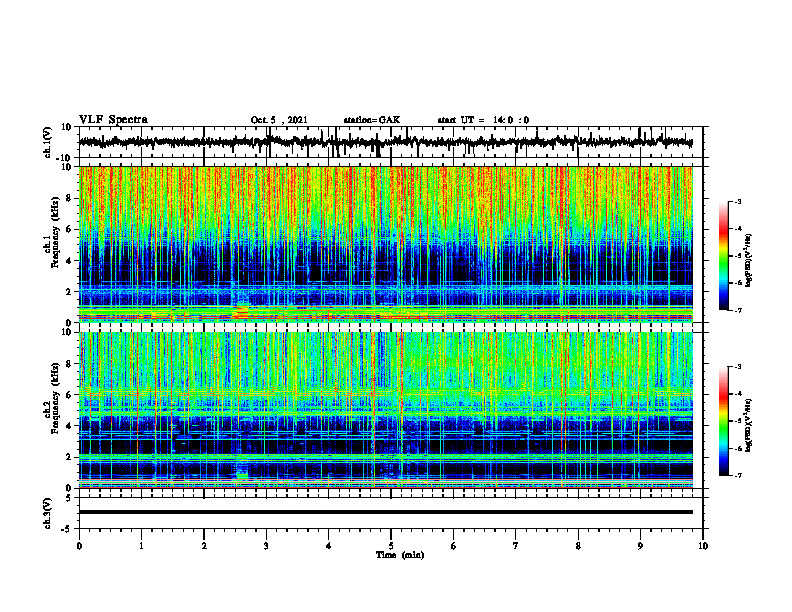Click time axis tick label "5"
Image resolution: width=792 pixels, height=612 pixels.
pyautogui.click(x=391, y=546)
